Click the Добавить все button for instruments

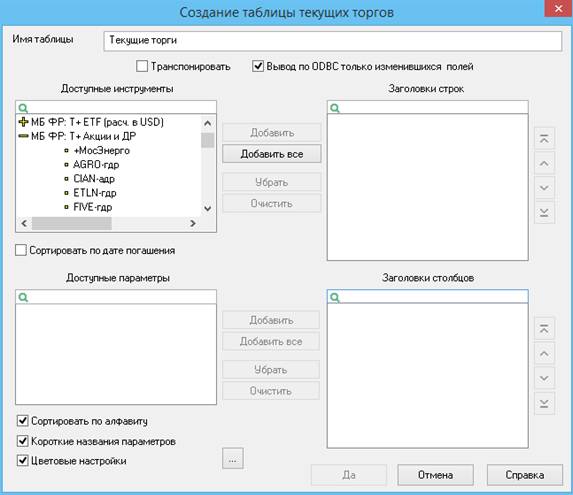pos(272,154)
